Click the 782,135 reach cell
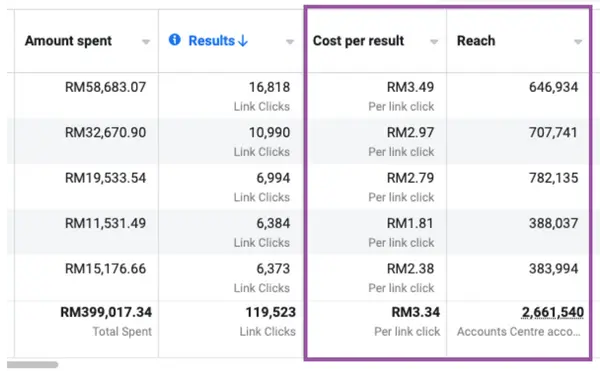This screenshot has width=600, height=371. (x=553, y=178)
